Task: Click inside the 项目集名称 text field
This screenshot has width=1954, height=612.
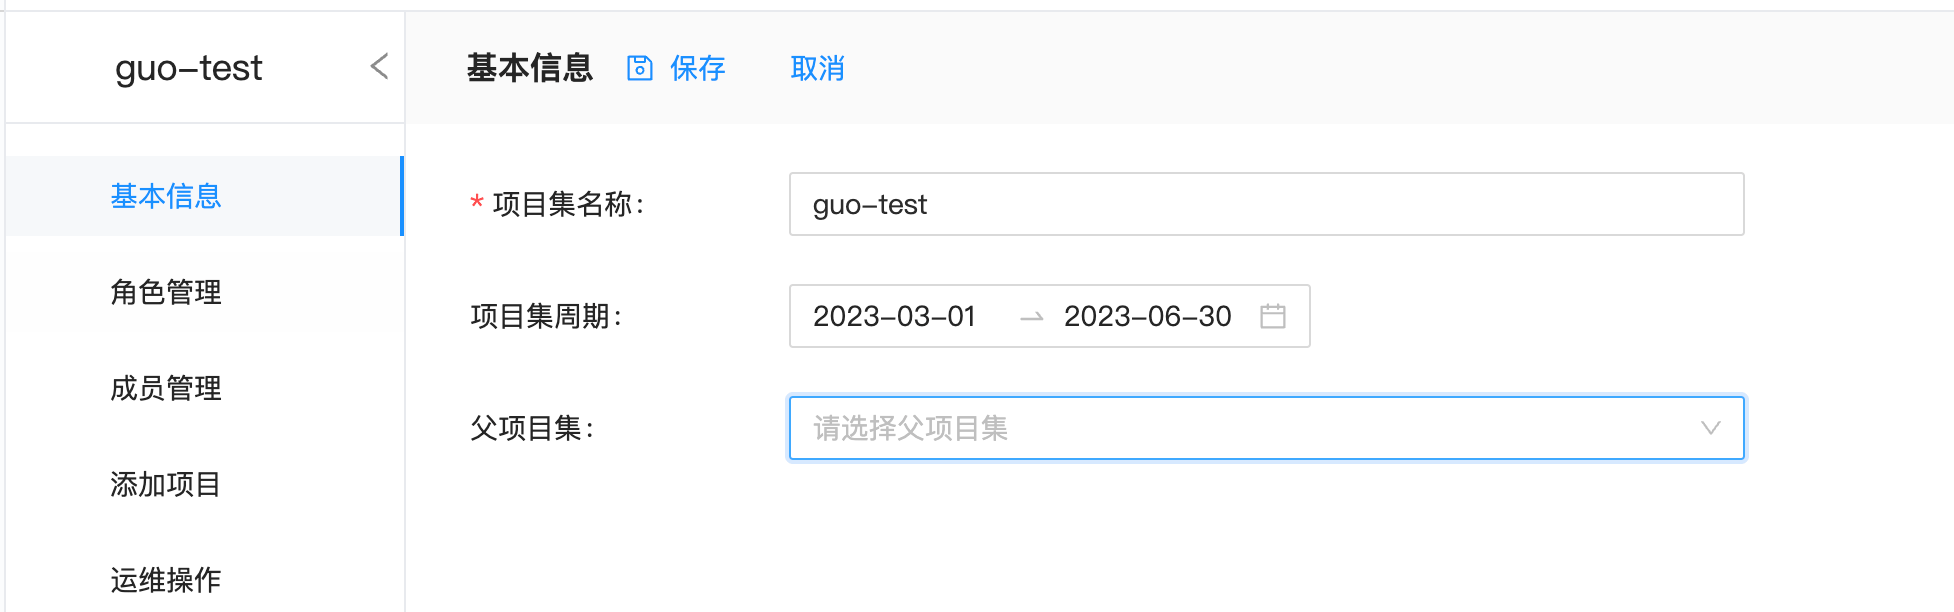Action: pos(1265,204)
